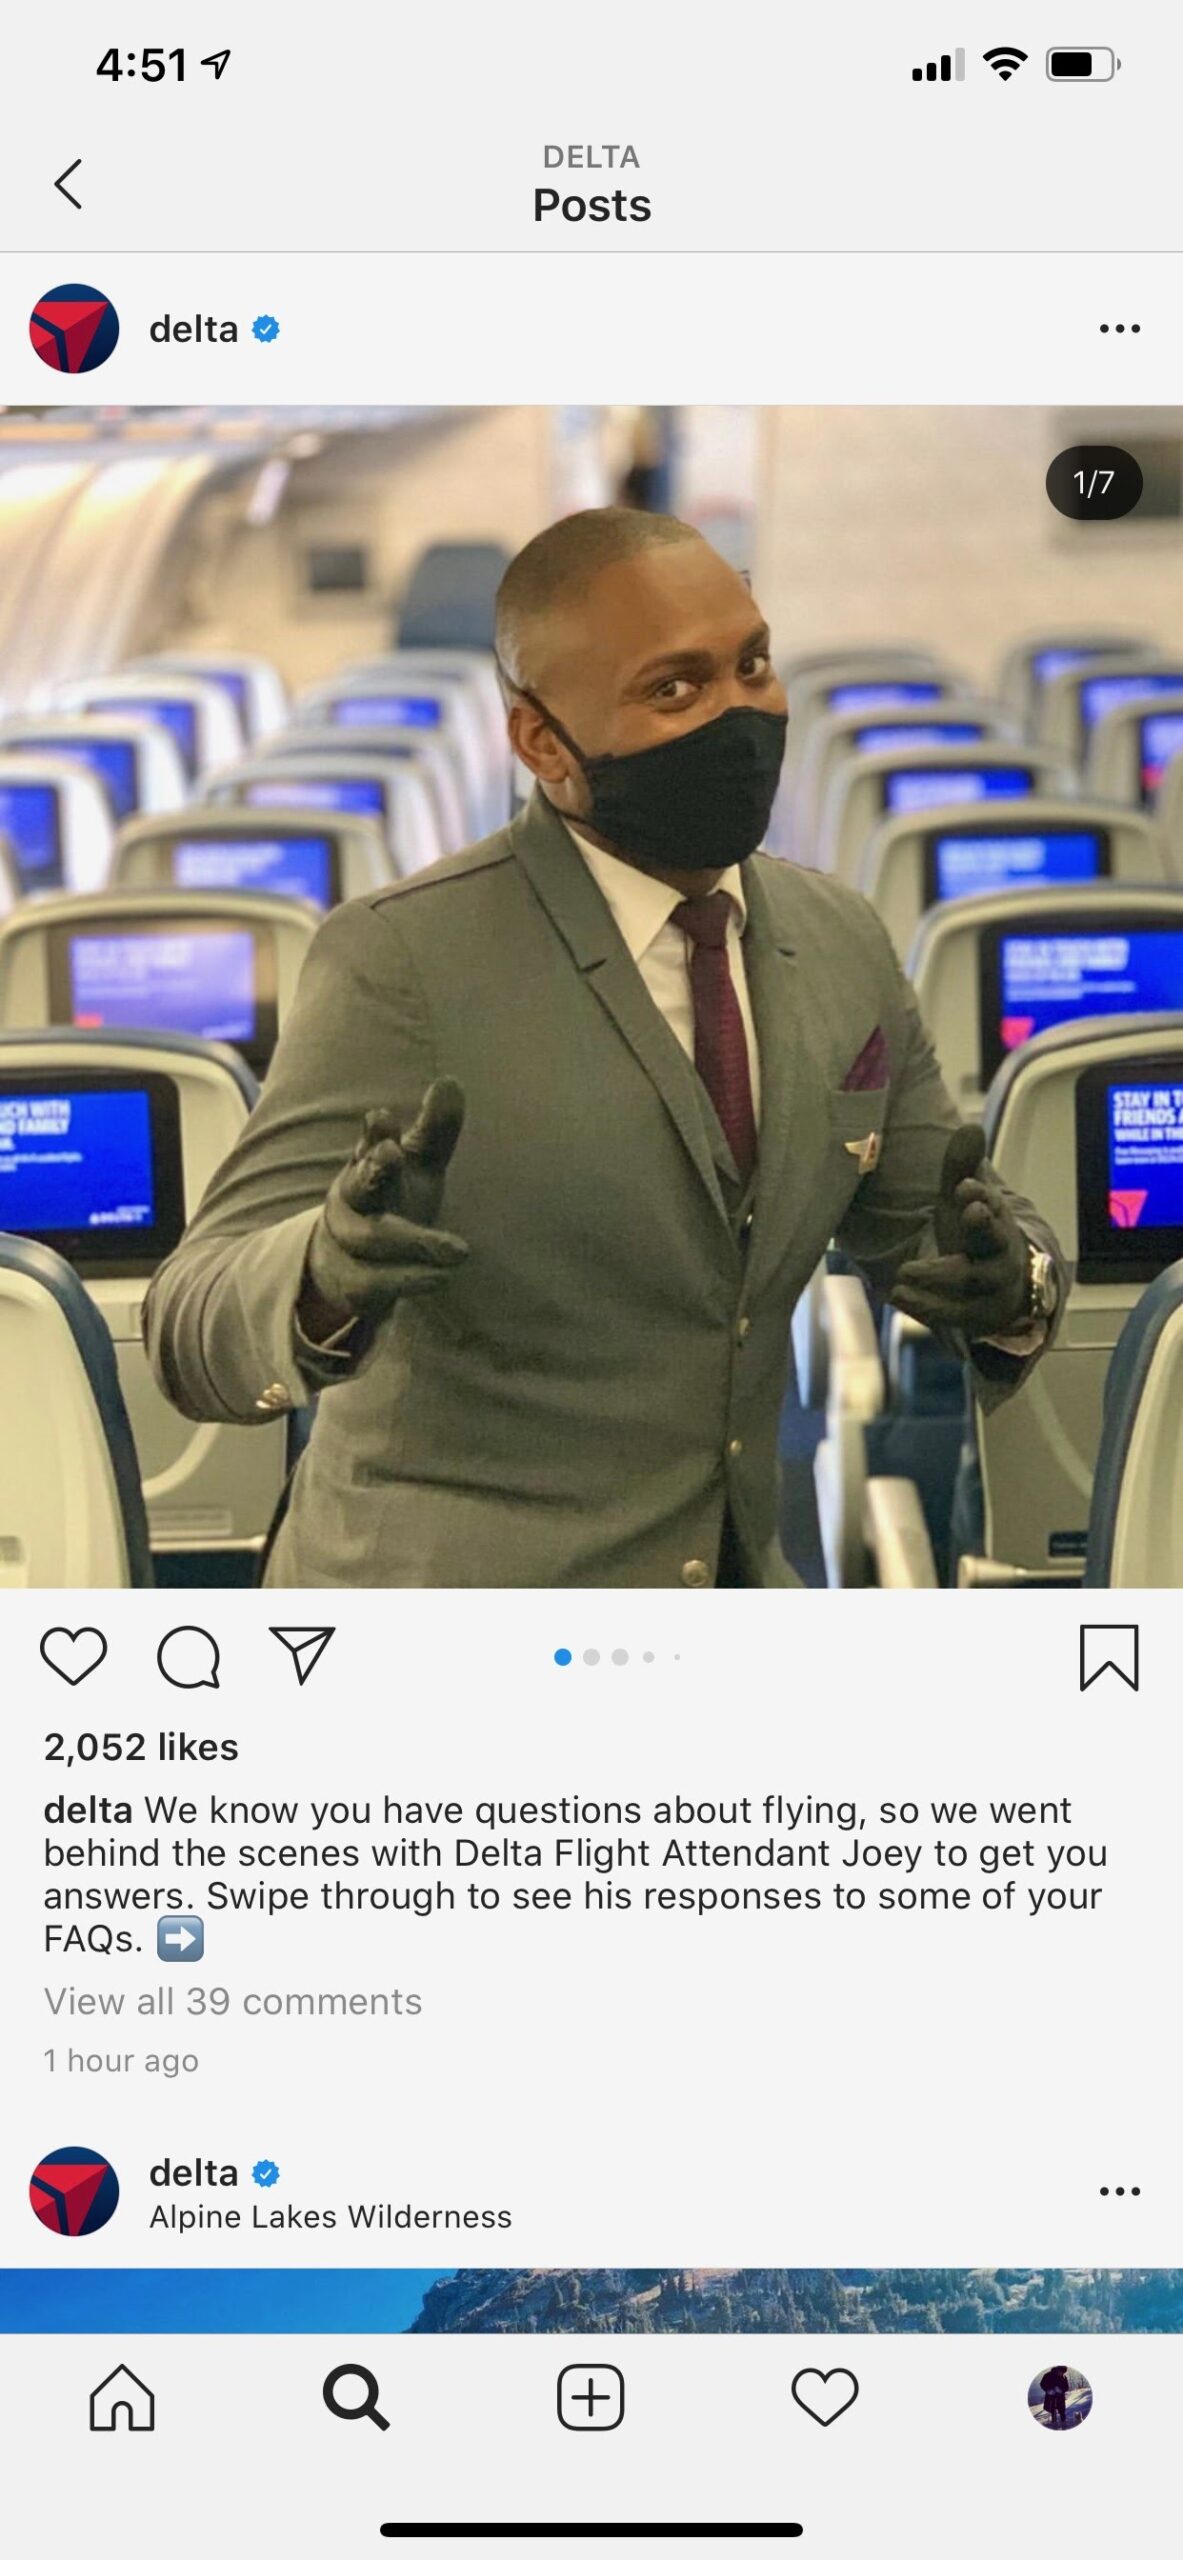Screen dimensions: 1183x2560
Task: Open the first post's three-dot options menu
Action: [1119, 329]
